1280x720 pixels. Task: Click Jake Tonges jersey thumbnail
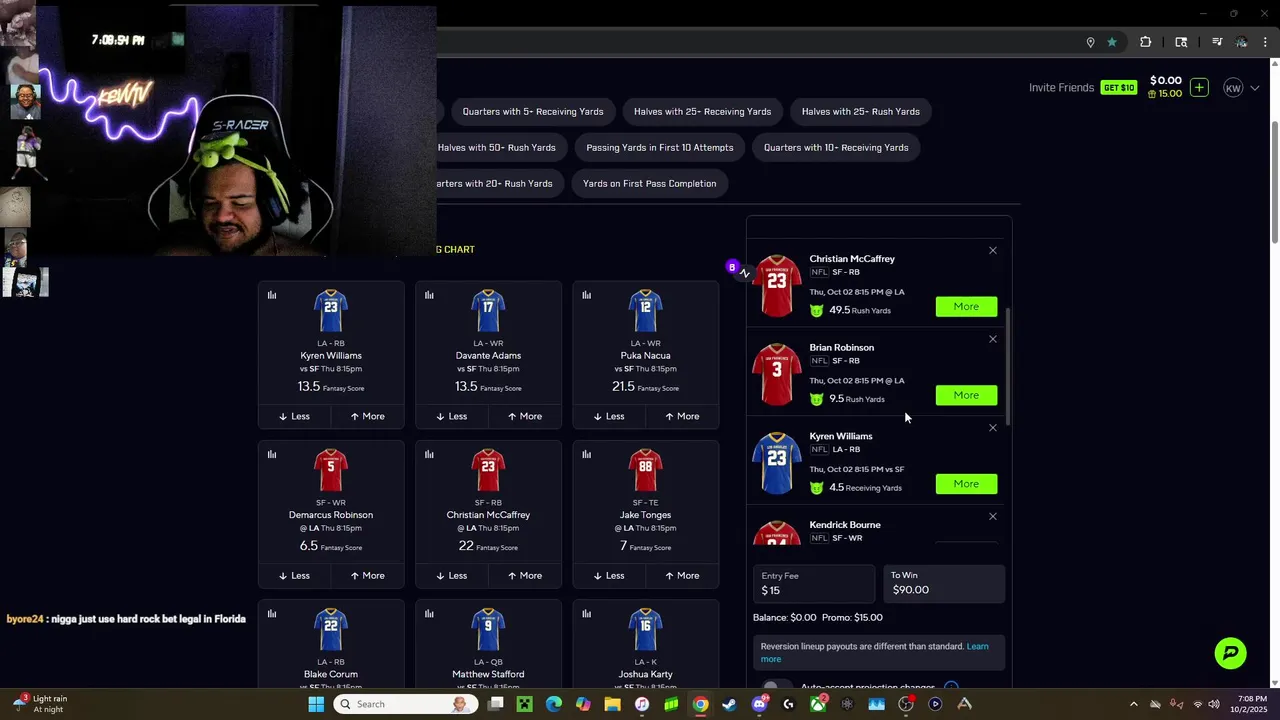pyautogui.click(x=645, y=470)
